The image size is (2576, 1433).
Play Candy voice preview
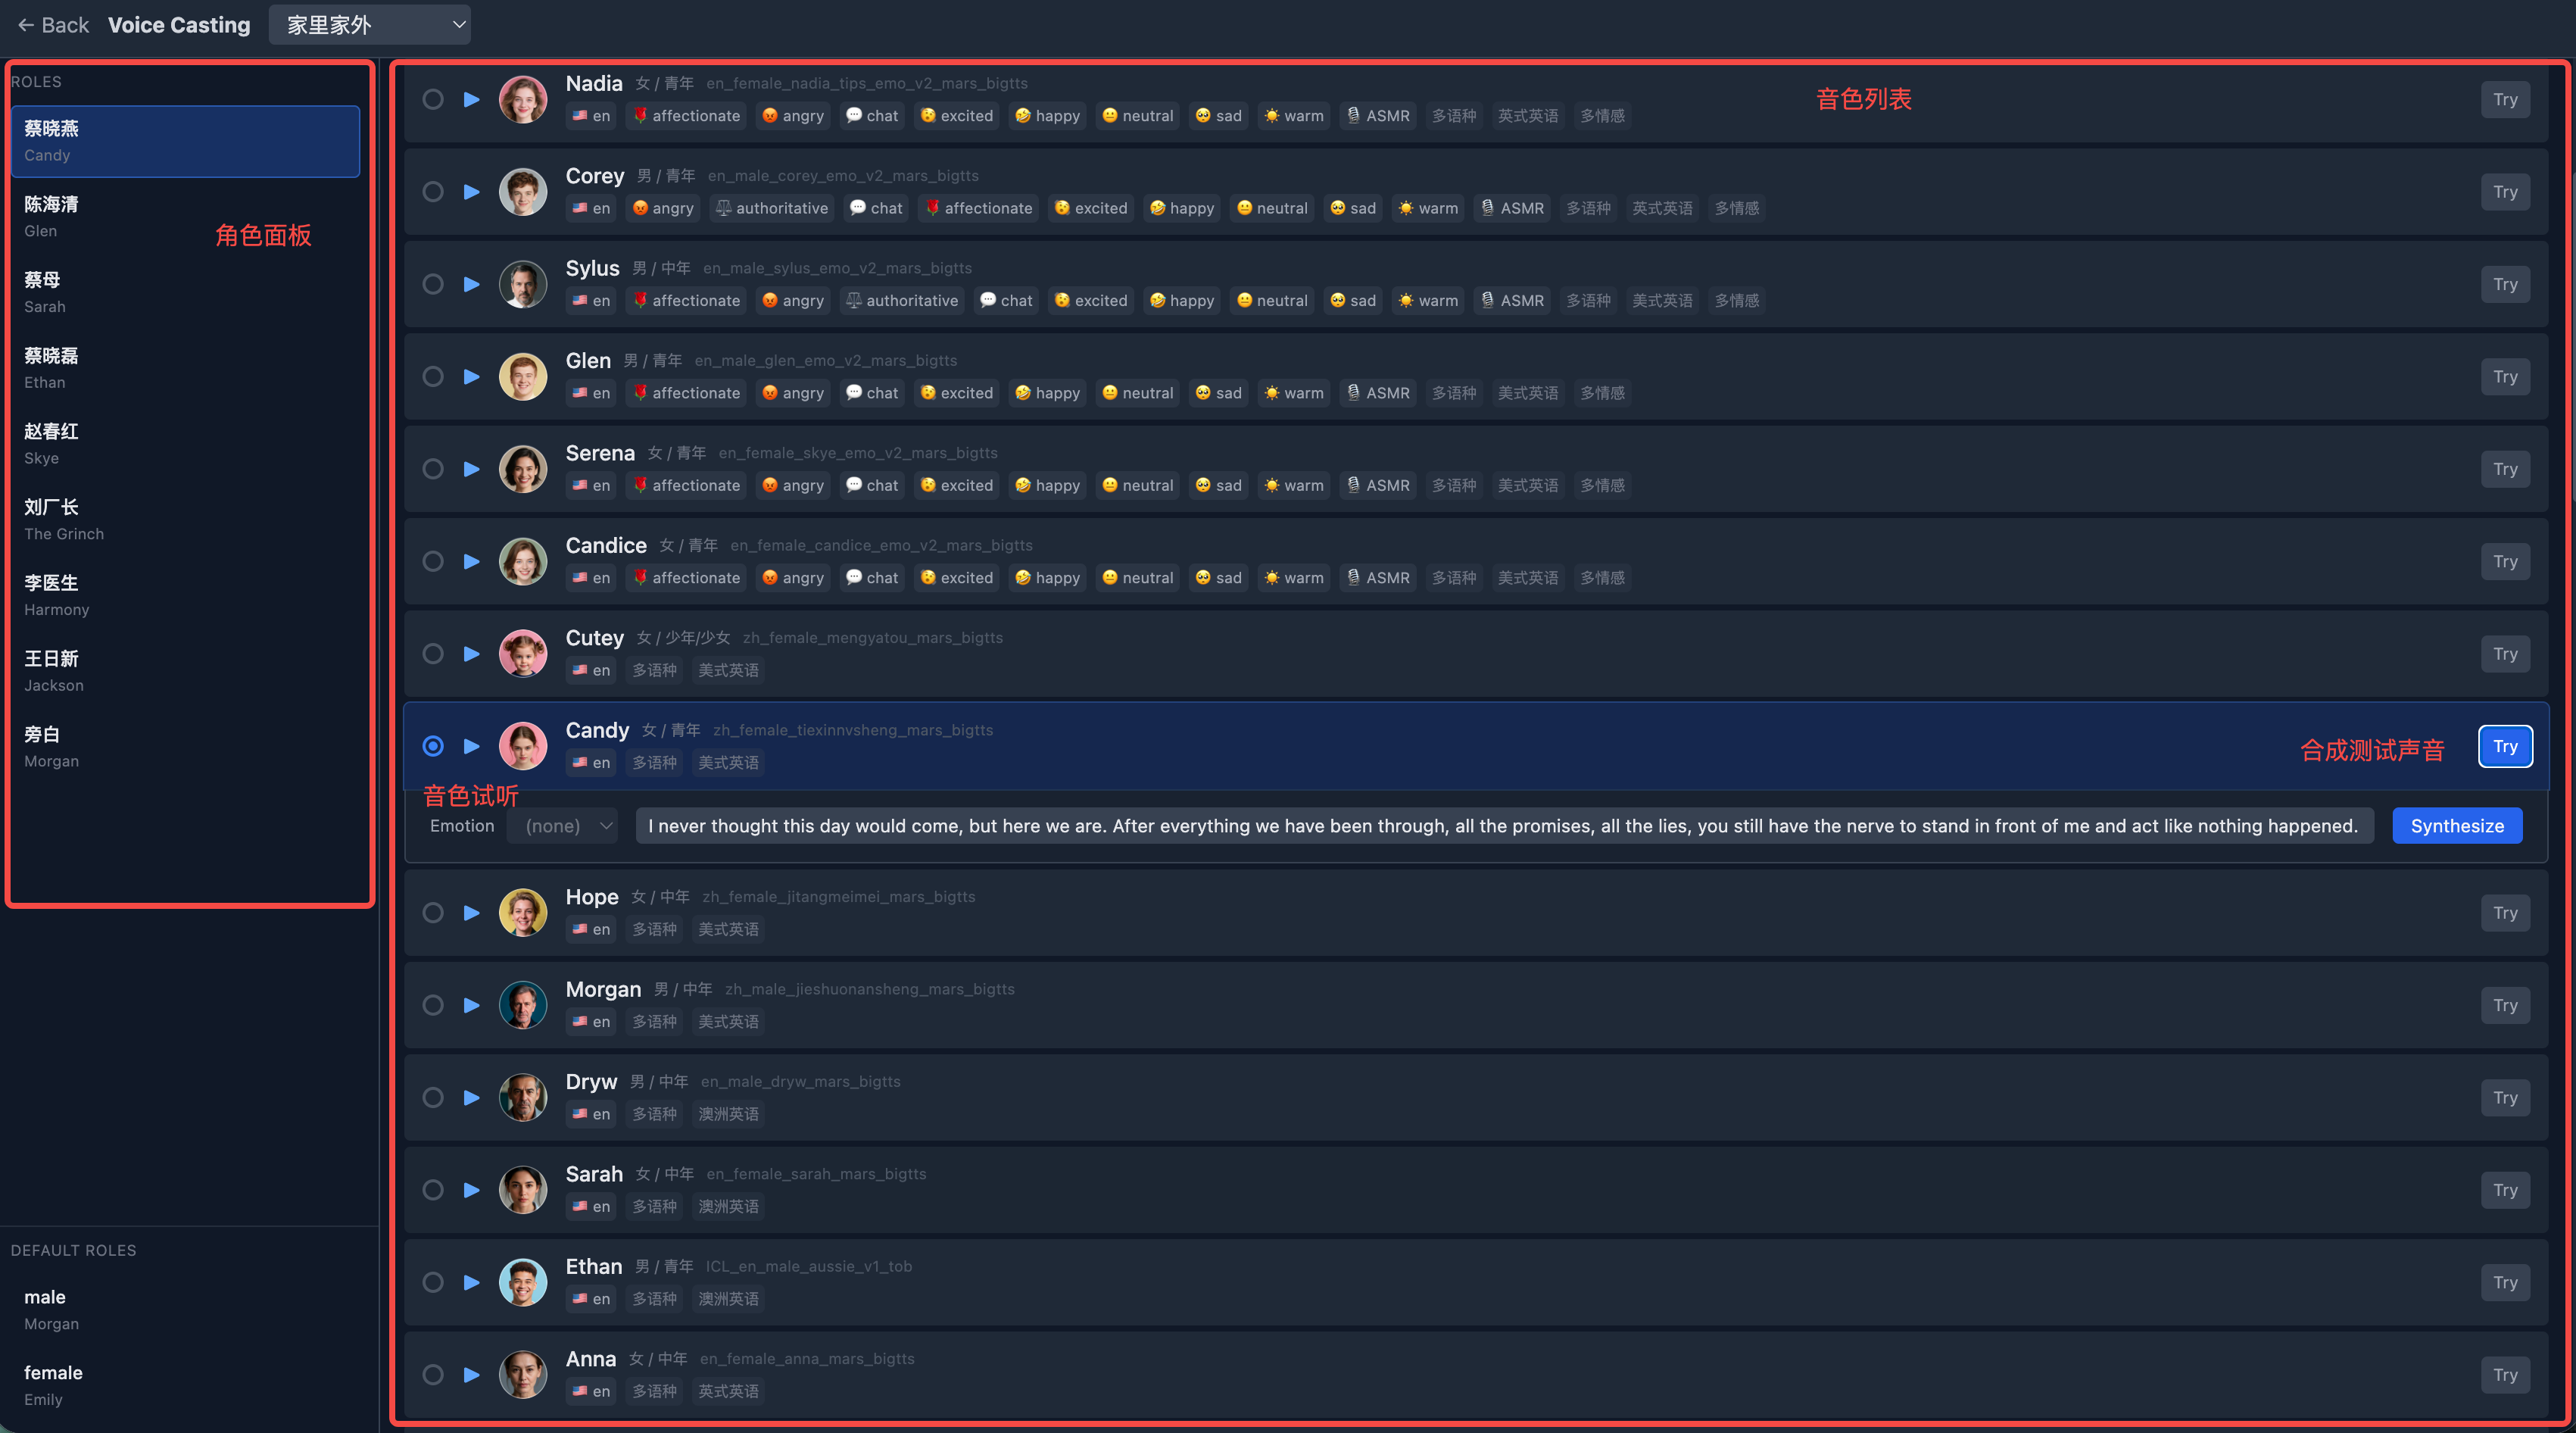pyautogui.click(x=471, y=746)
